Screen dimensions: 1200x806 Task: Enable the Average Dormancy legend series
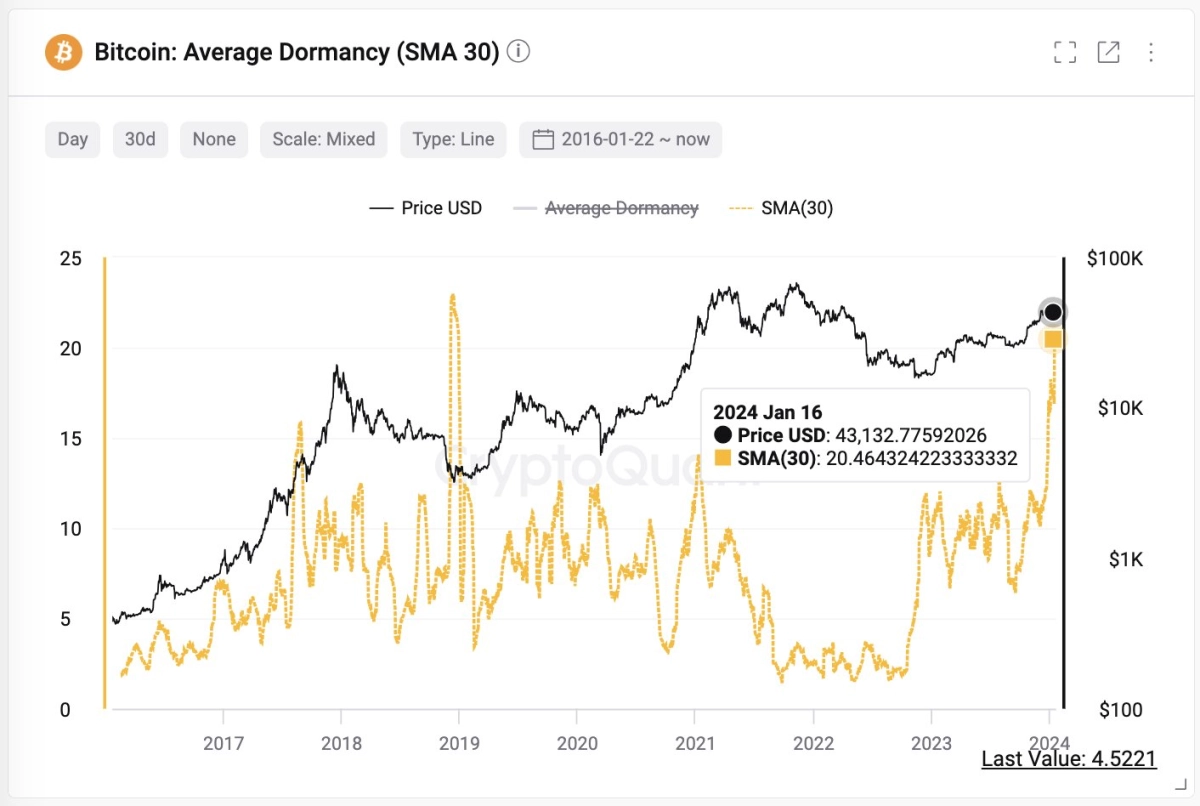(605, 208)
